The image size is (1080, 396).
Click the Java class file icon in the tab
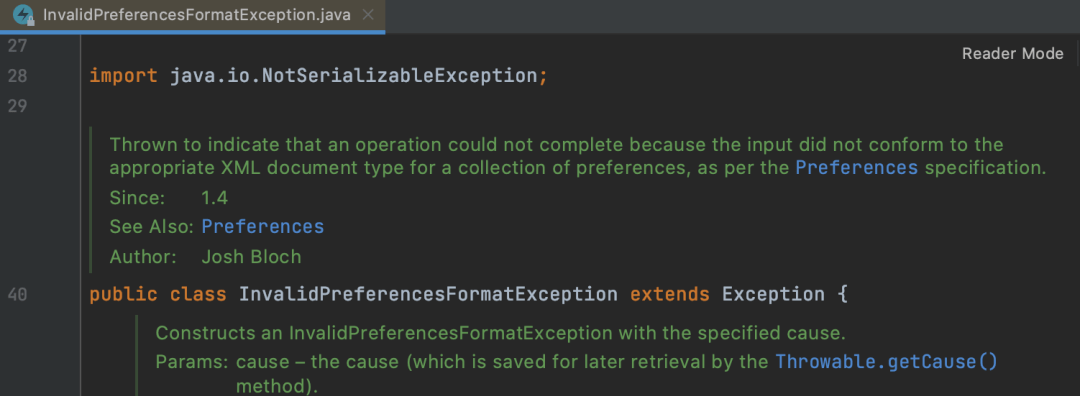[23, 14]
